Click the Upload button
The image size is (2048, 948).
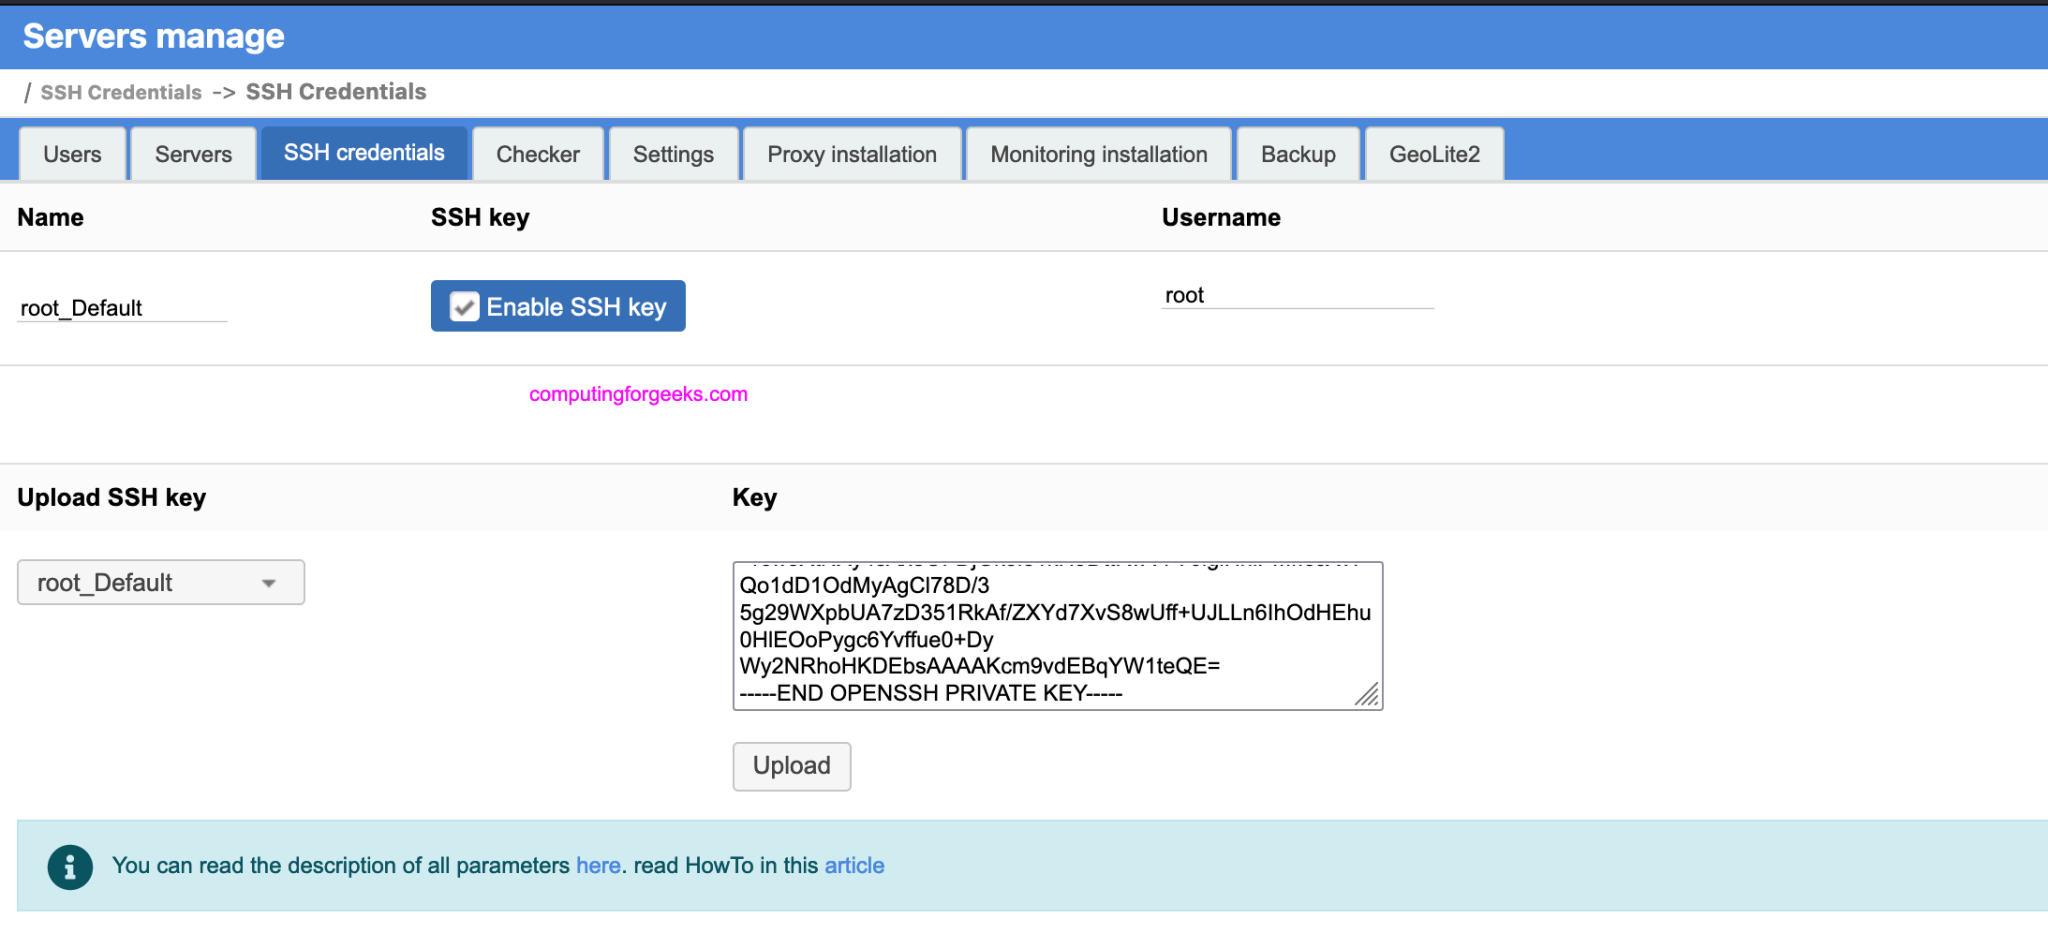pyautogui.click(x=791, y=766)
